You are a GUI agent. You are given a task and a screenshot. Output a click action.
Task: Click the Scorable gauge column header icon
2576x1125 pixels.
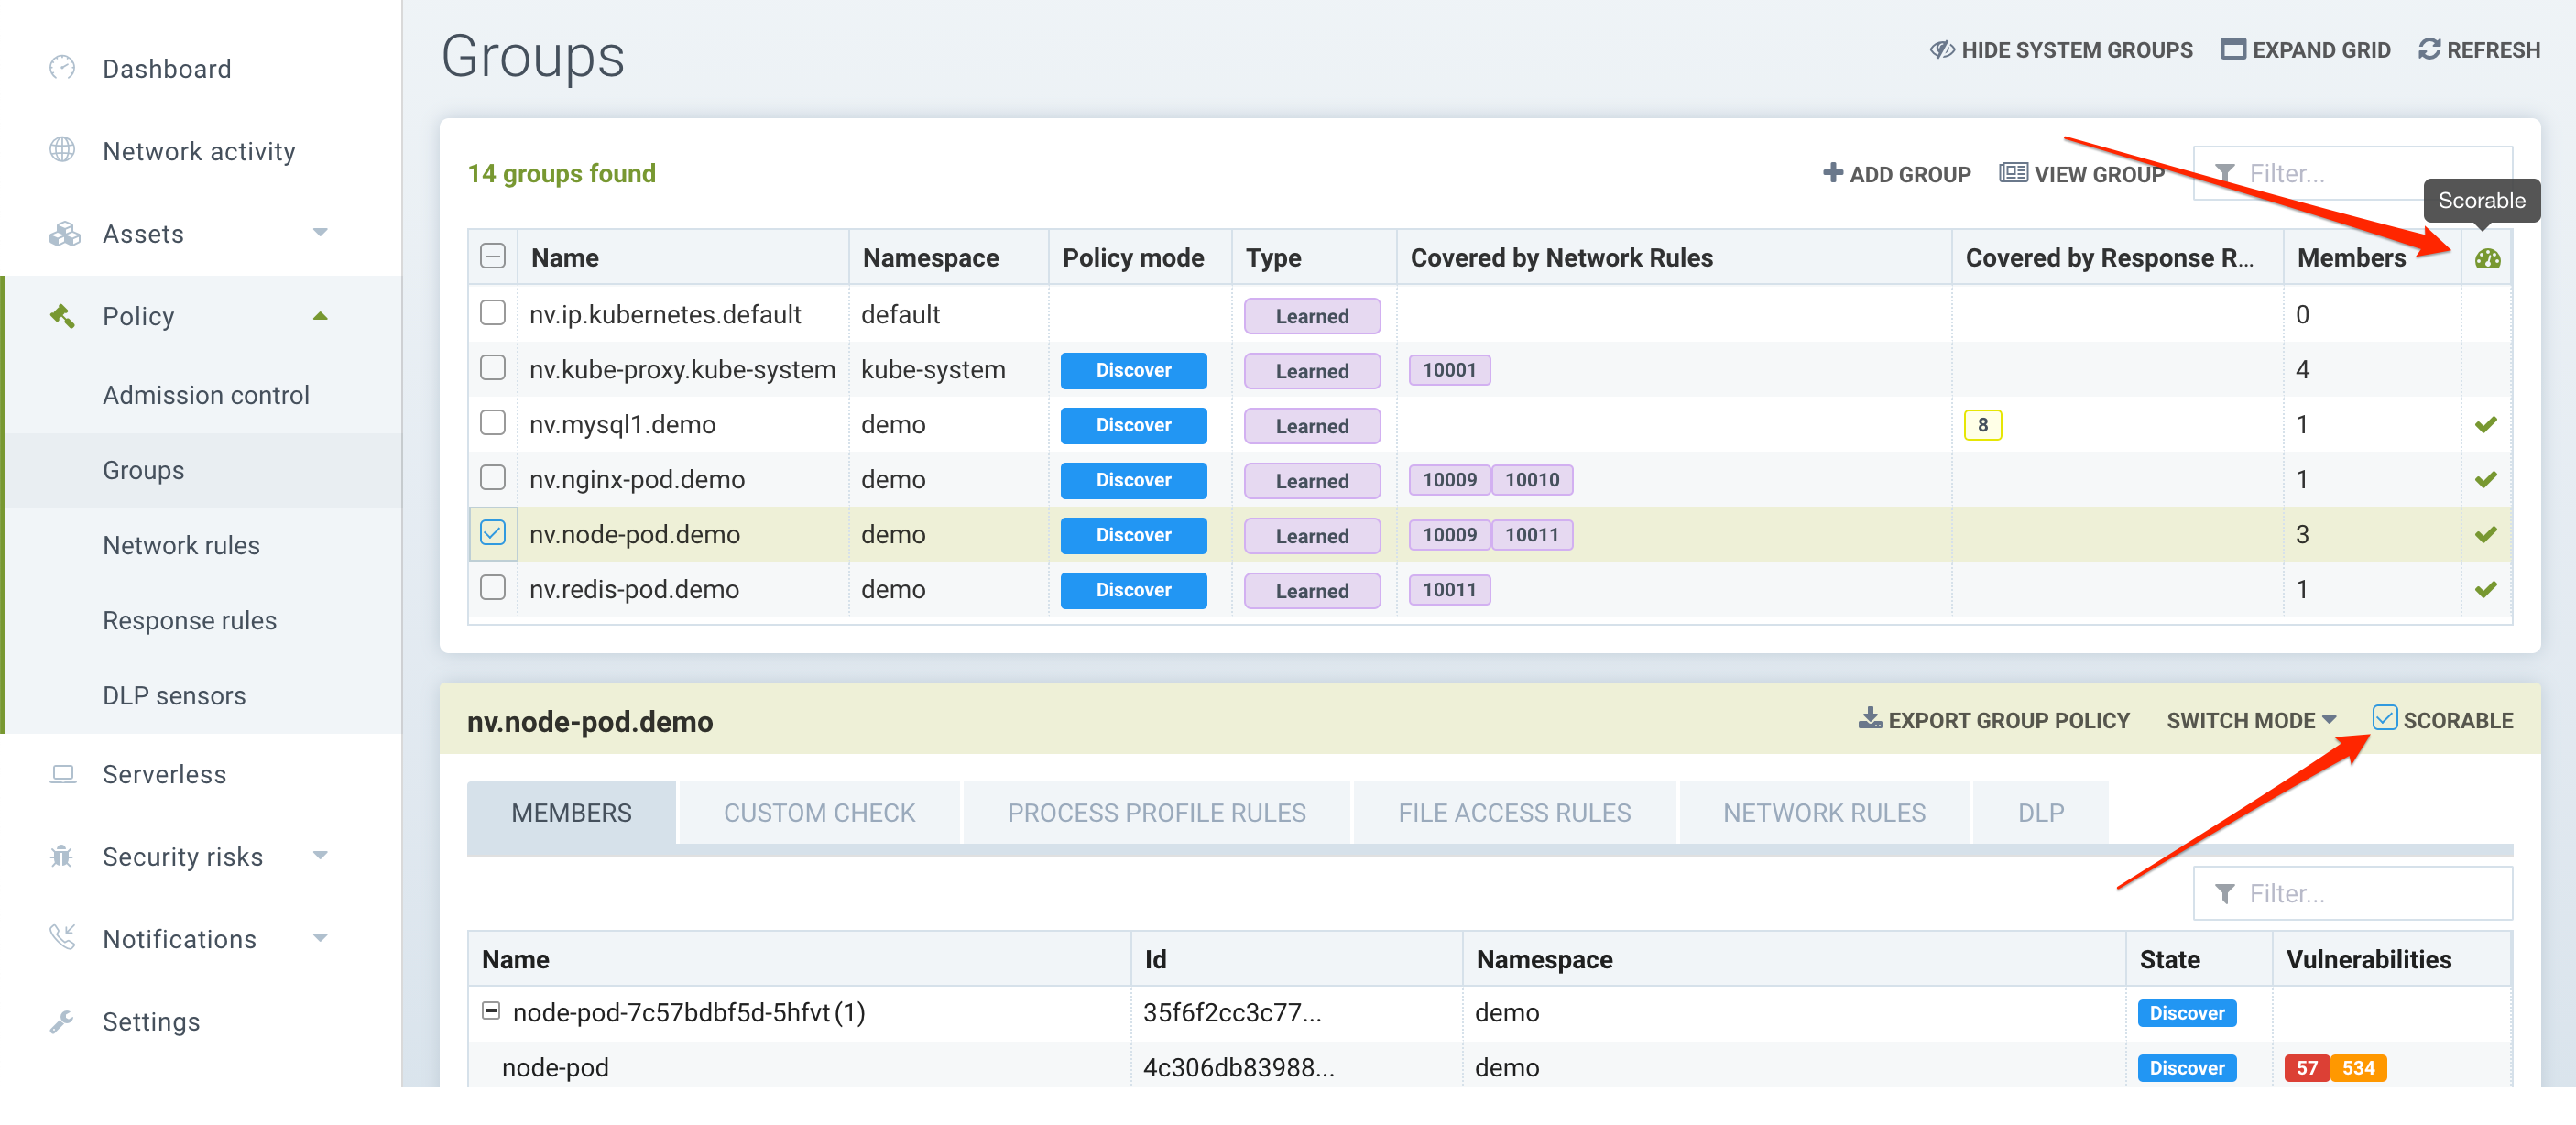[x=2486, y=259]
